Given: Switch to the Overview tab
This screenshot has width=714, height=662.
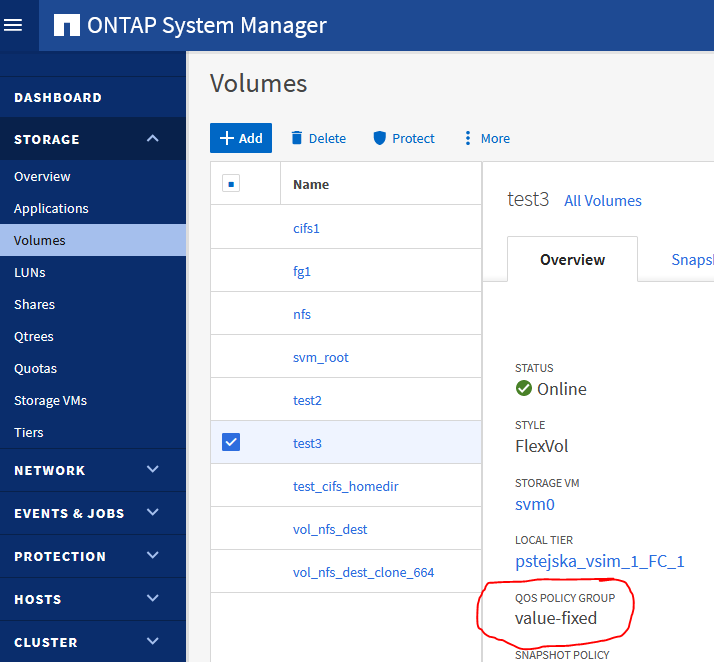Looking at the screenshot, I should click(572, 259).
